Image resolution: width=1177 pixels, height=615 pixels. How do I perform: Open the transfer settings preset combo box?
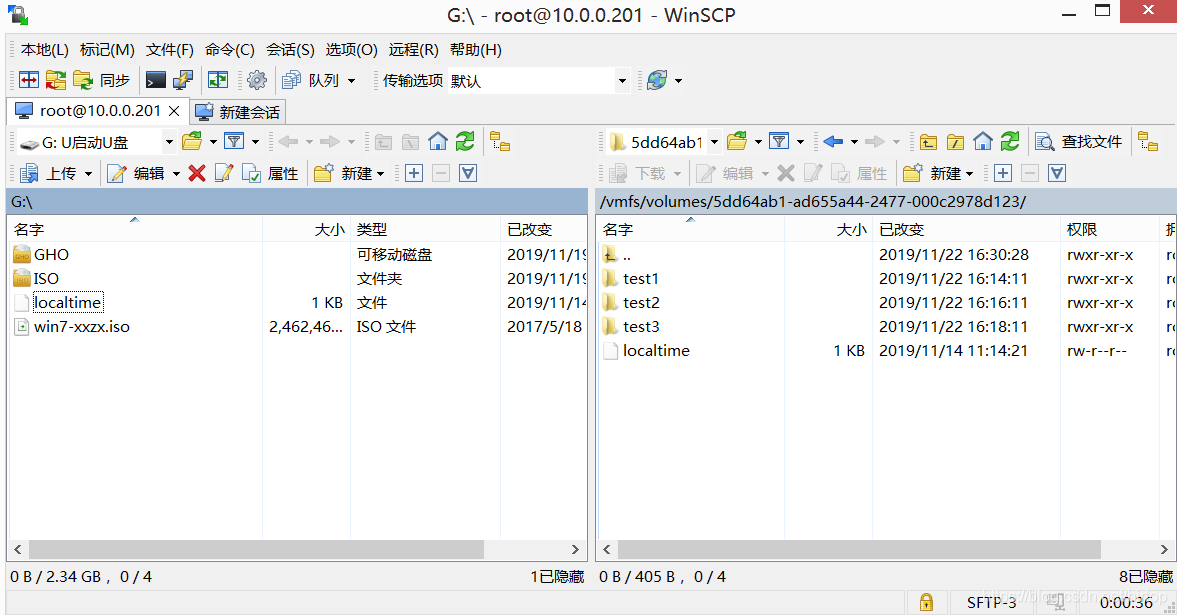tap(538, 80)
